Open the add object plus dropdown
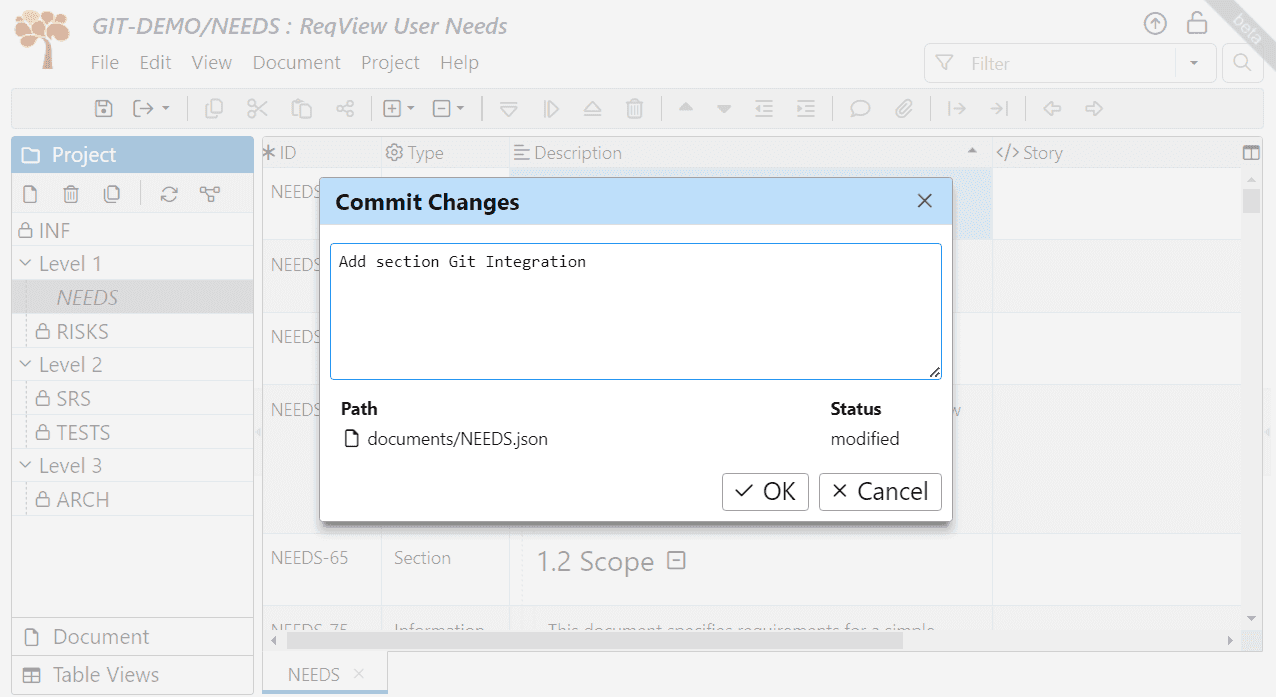This screenshot has height=697, width=1276. pyautogui.click(x=399, y=108)
